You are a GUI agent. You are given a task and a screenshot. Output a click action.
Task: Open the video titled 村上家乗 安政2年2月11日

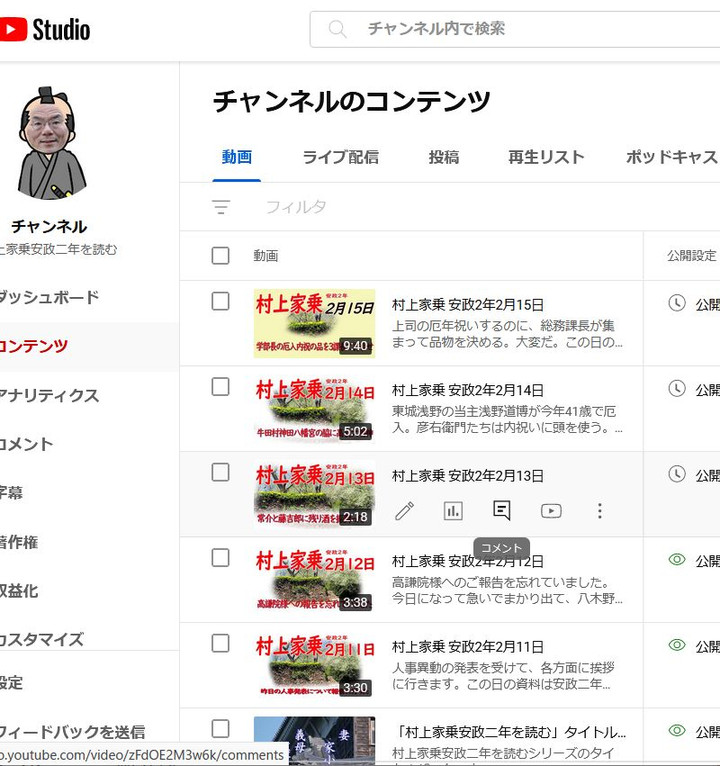(x=468, y=647)
